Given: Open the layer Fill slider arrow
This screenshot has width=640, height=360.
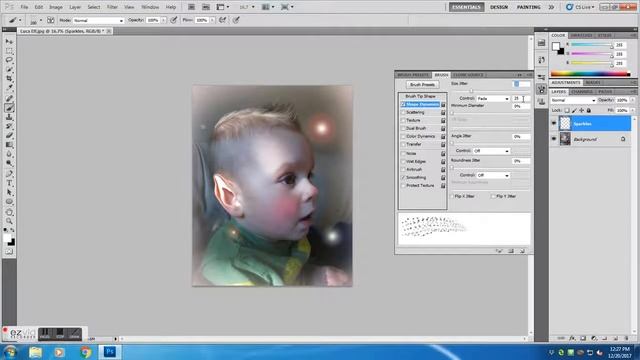Looking at the screenshot, I should (x=633, y=111).
